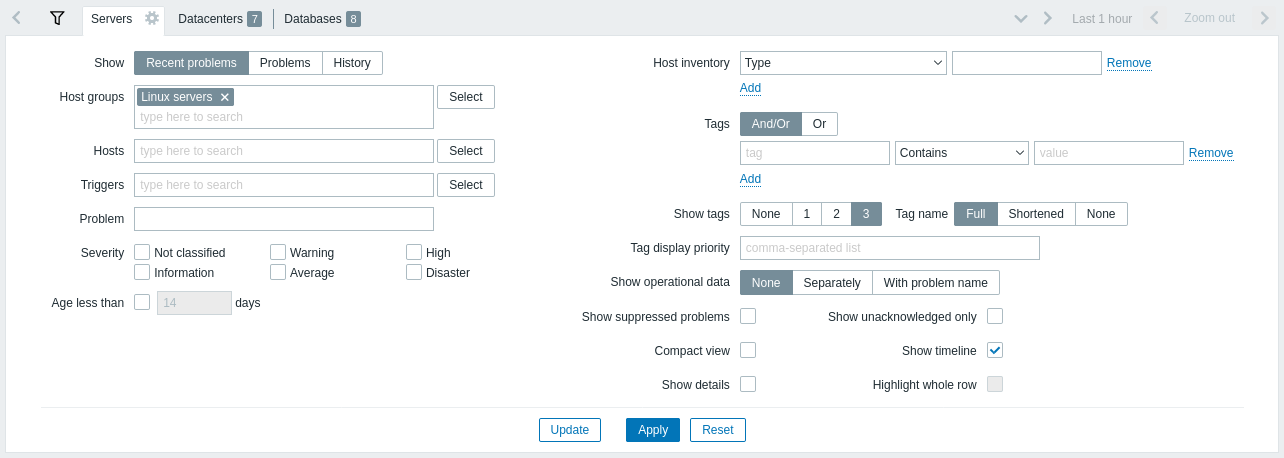
Task: Shift time period backward arrow
Action: 1154,18
